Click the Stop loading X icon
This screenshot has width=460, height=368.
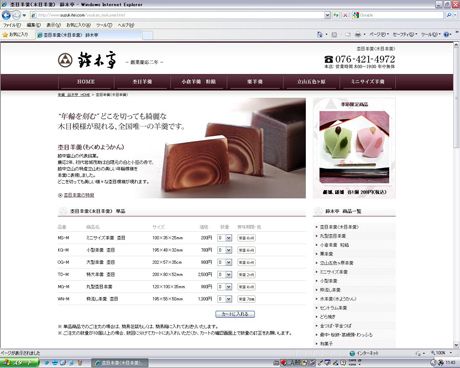(x=345, y=15)
